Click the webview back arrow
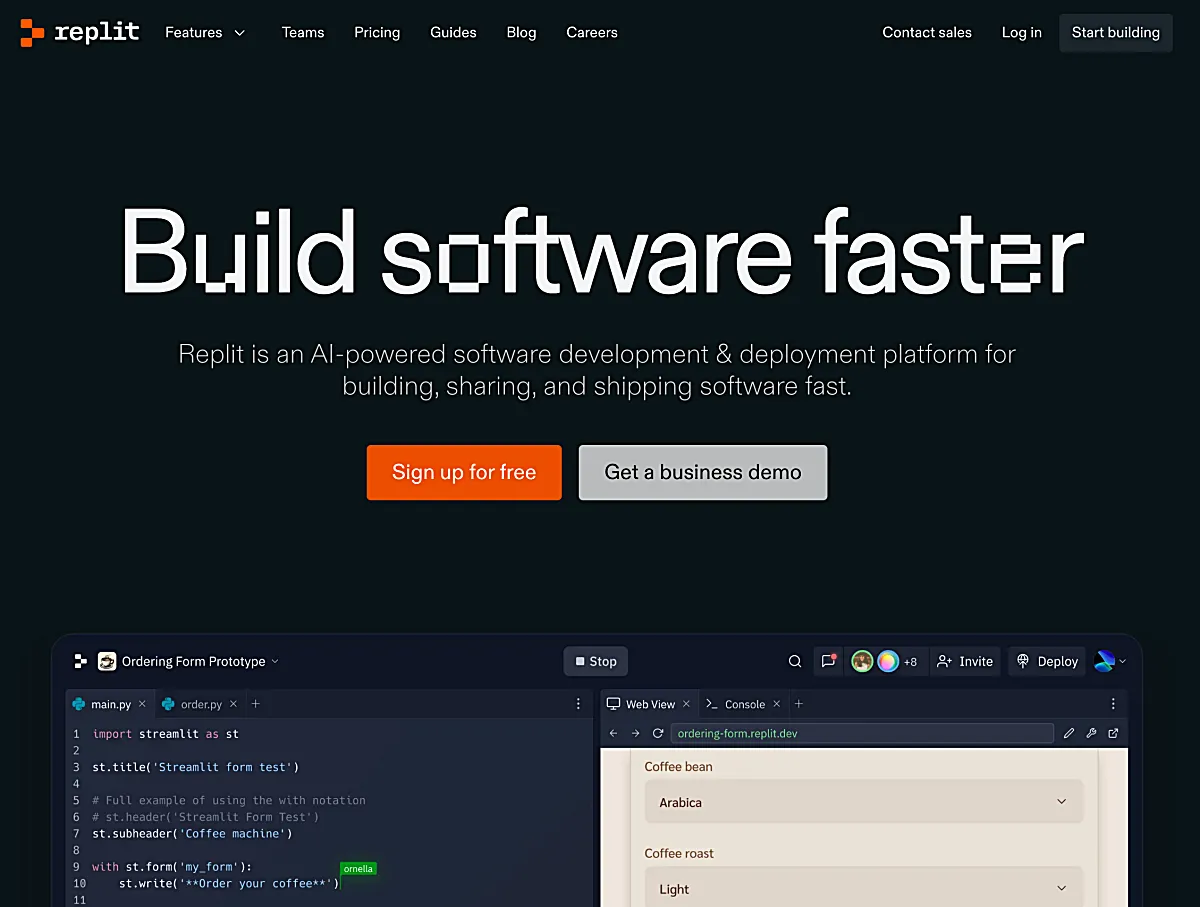 [x=614, y=733]
